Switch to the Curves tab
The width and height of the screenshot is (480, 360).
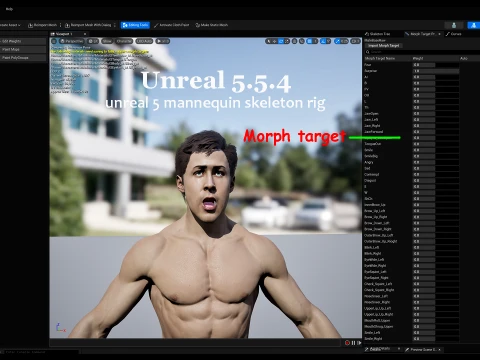point(454,34)
